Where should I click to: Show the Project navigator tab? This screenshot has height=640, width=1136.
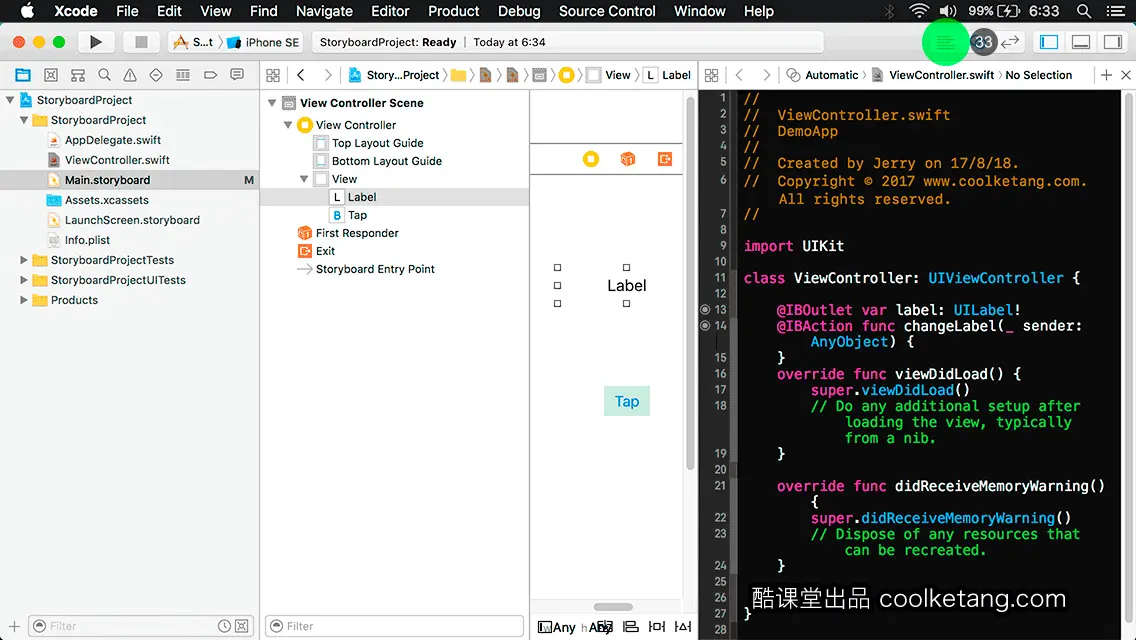[23, 75]
